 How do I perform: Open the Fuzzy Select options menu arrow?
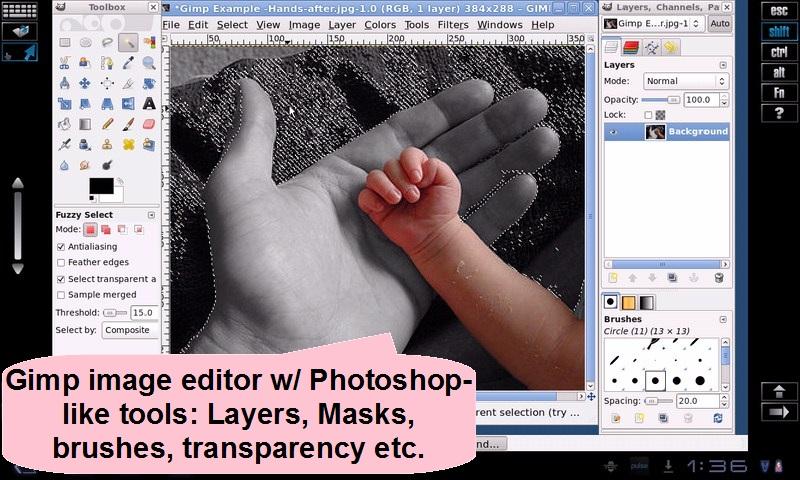coord(152,215)
